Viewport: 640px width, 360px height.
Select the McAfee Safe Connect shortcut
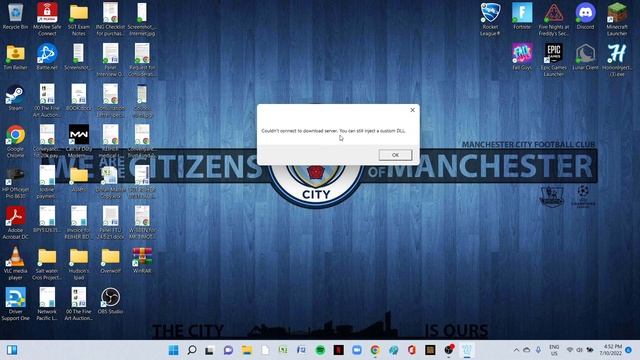[x=47, y=19]
